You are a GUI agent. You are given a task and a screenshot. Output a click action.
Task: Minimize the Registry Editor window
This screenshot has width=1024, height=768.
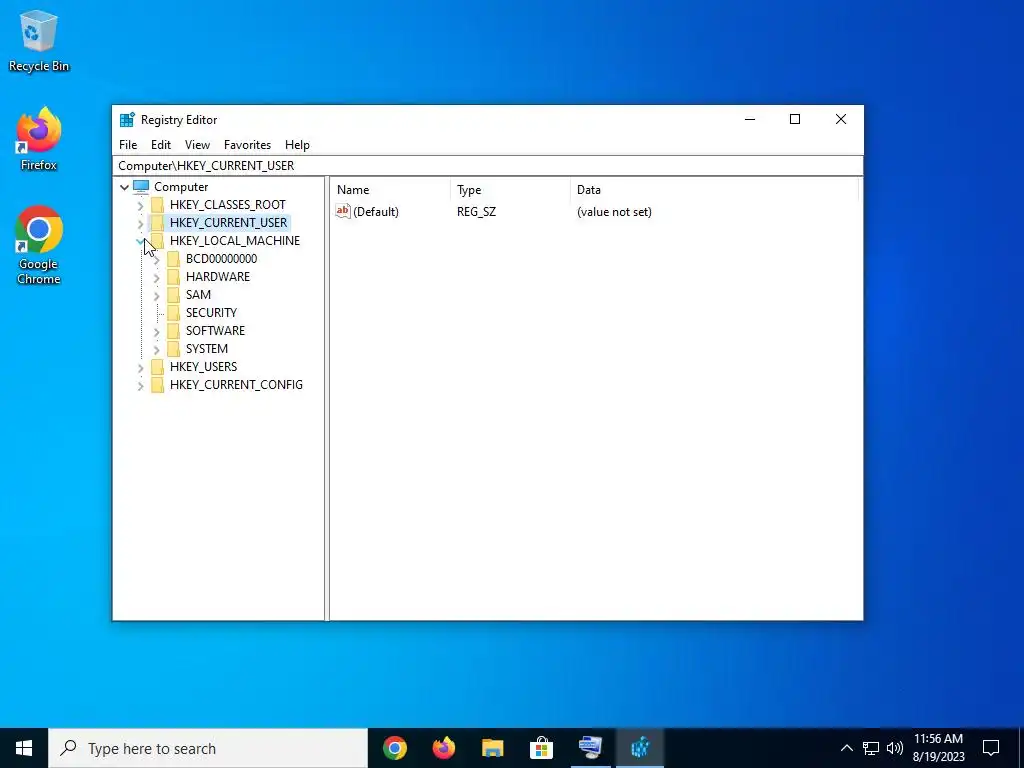tap(750, 120)
